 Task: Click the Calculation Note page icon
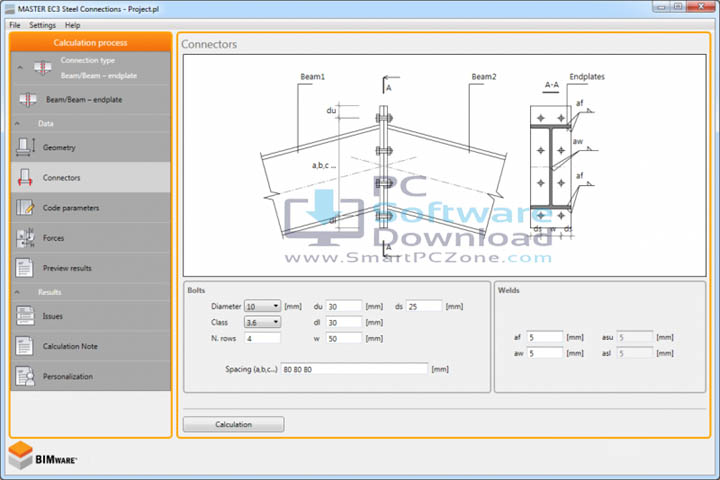click(24, 346)
